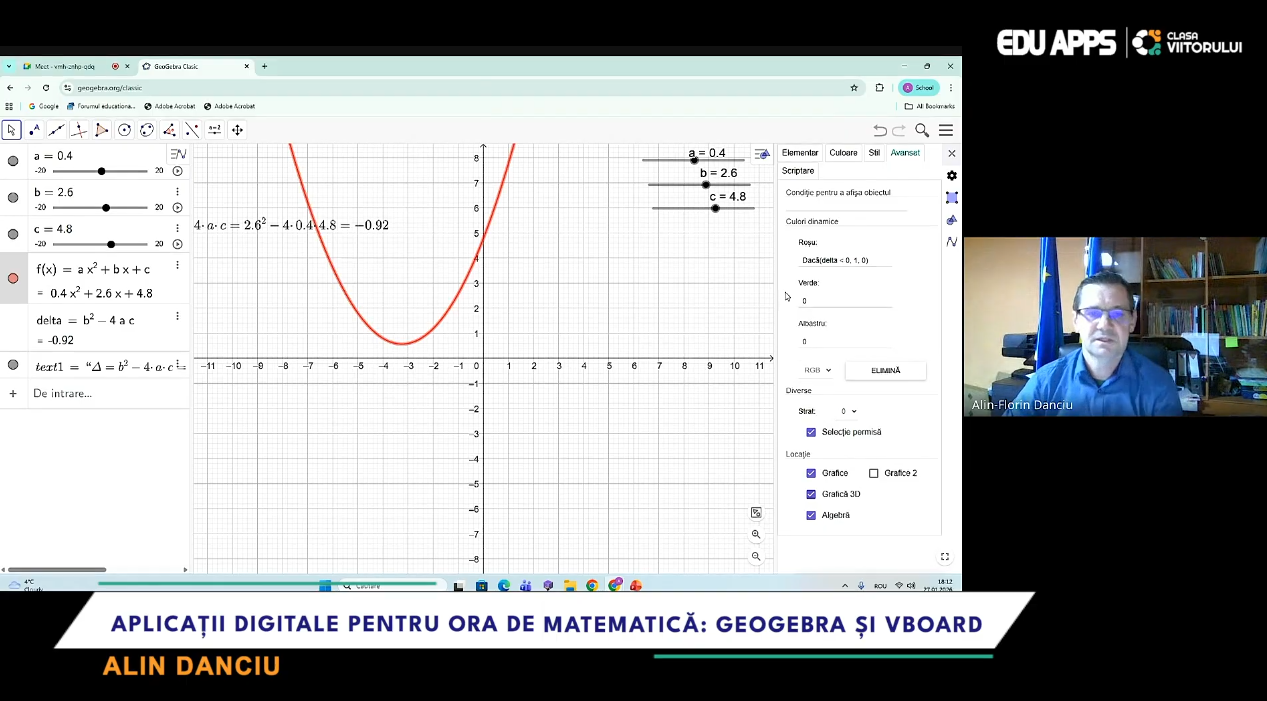Image resolution: width=1267 pixels, height=701 pixels.
Task: Play animation for slider b
Action: click(178, 208)
